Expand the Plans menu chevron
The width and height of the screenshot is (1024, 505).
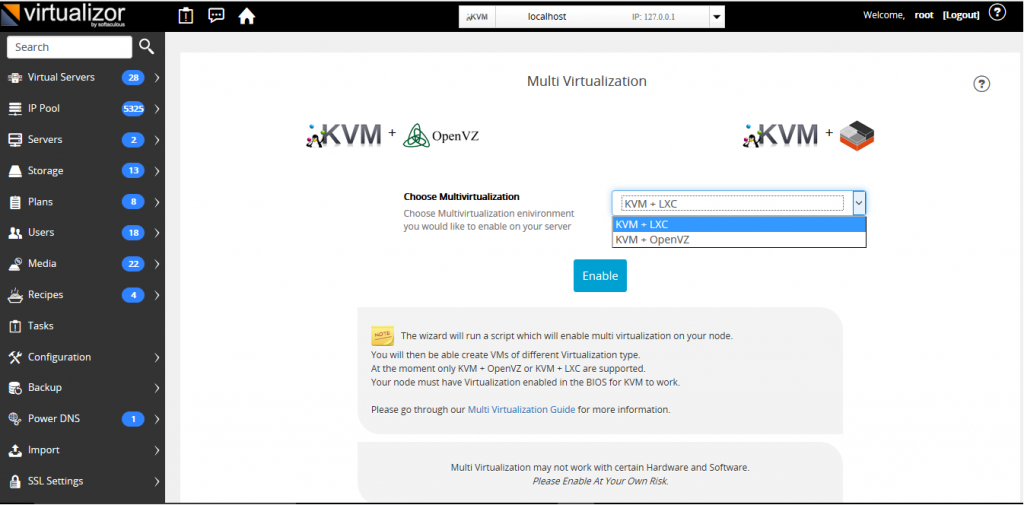[157, 202]
